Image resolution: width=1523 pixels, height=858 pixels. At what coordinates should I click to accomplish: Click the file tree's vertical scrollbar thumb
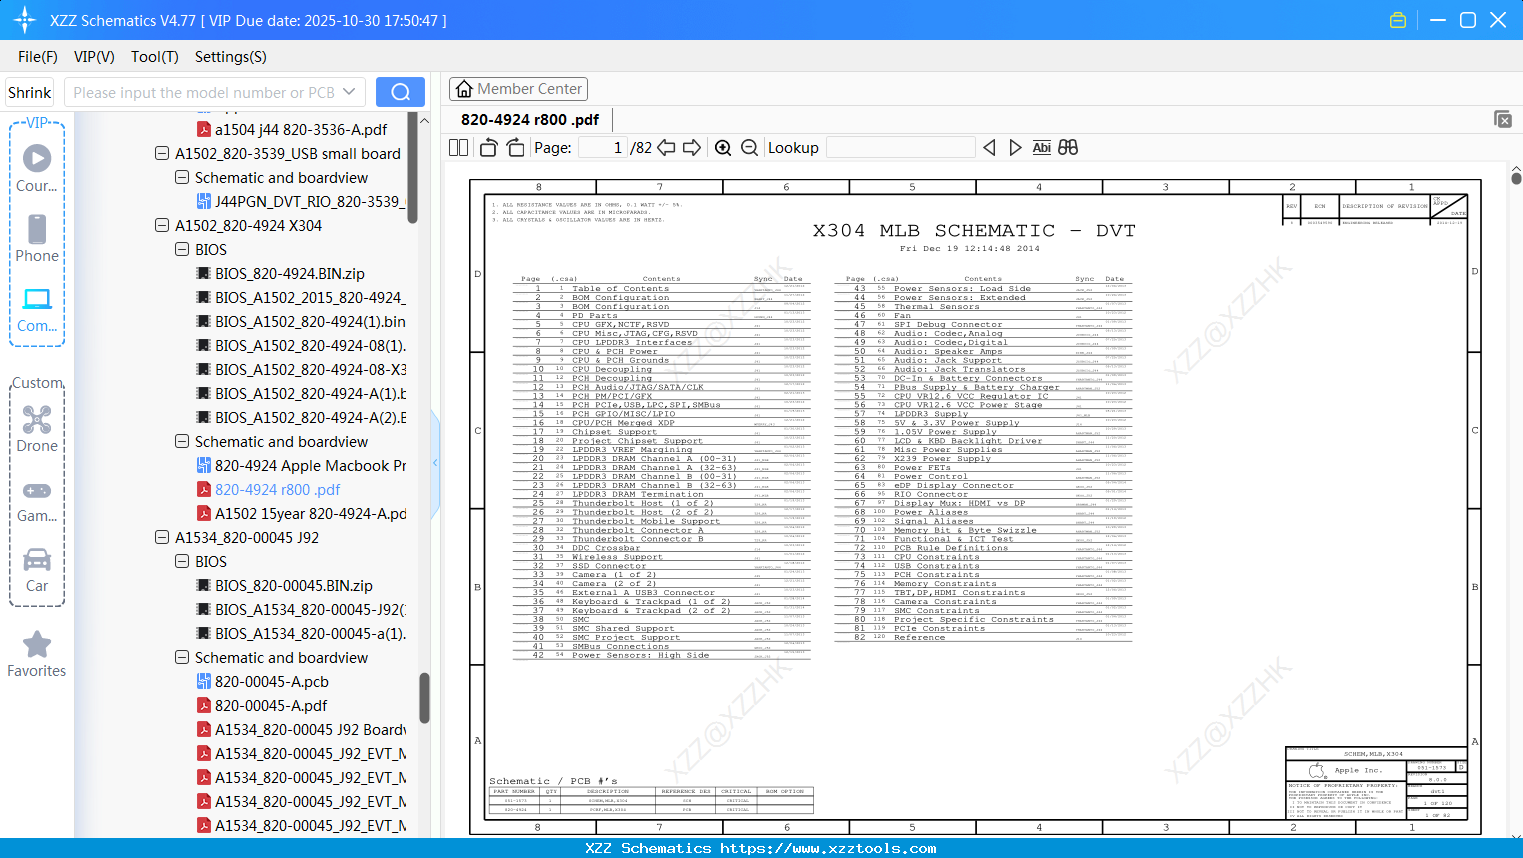424,697
